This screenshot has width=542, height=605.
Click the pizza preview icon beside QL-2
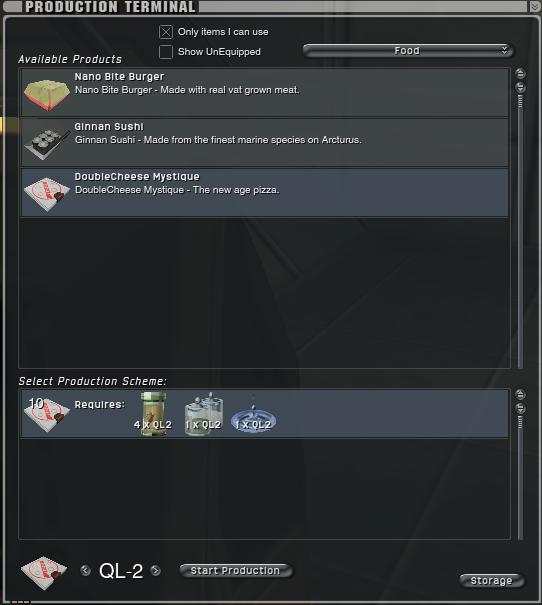pos(44,573)
